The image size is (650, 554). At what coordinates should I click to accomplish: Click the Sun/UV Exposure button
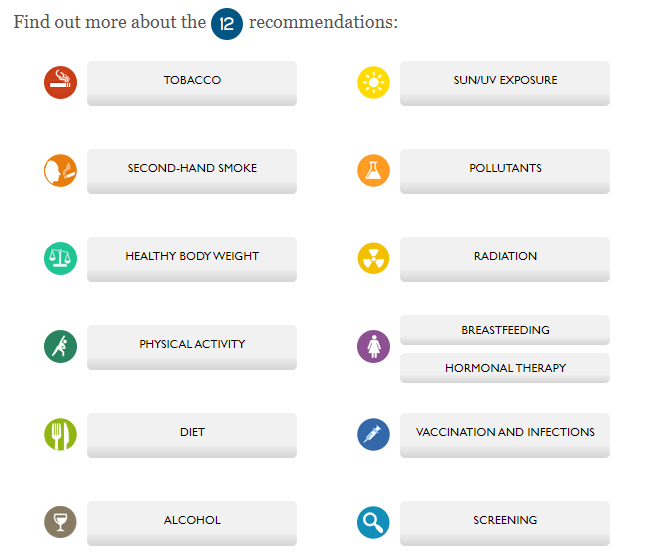click(505, 82)
